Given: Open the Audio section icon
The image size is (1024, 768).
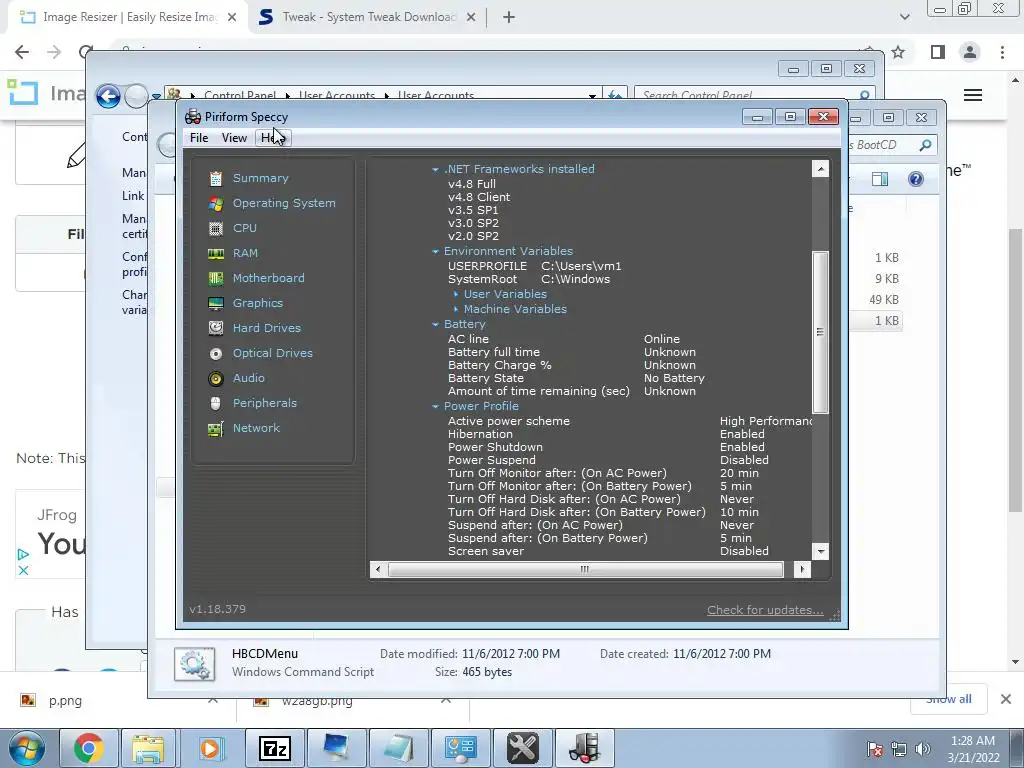Looking at the screenshot, I should [x=216, y=378].
